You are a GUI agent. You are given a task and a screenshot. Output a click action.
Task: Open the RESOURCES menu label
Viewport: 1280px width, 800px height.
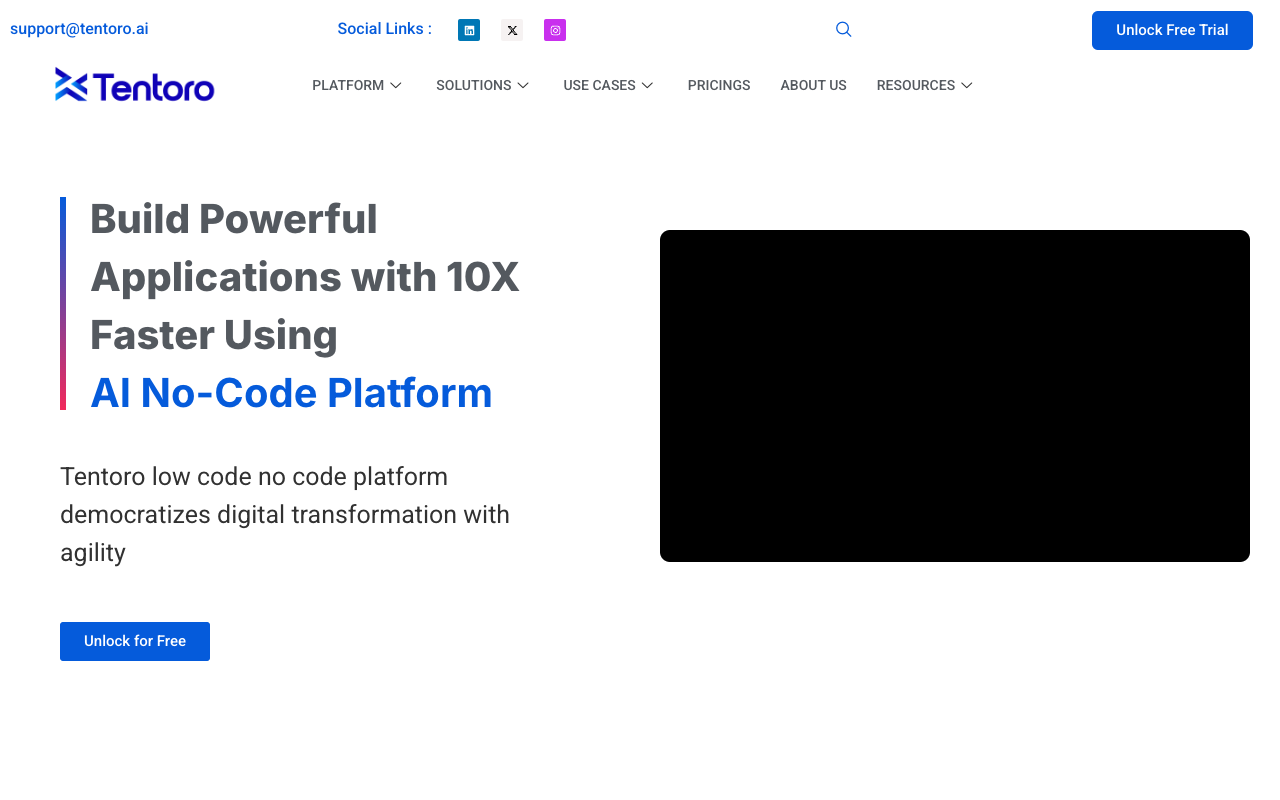click(916, 86)
